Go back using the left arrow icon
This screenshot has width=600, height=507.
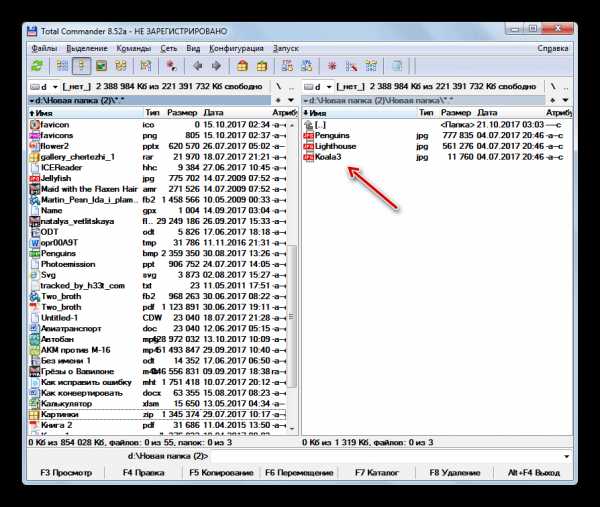[x=198, y=66]
